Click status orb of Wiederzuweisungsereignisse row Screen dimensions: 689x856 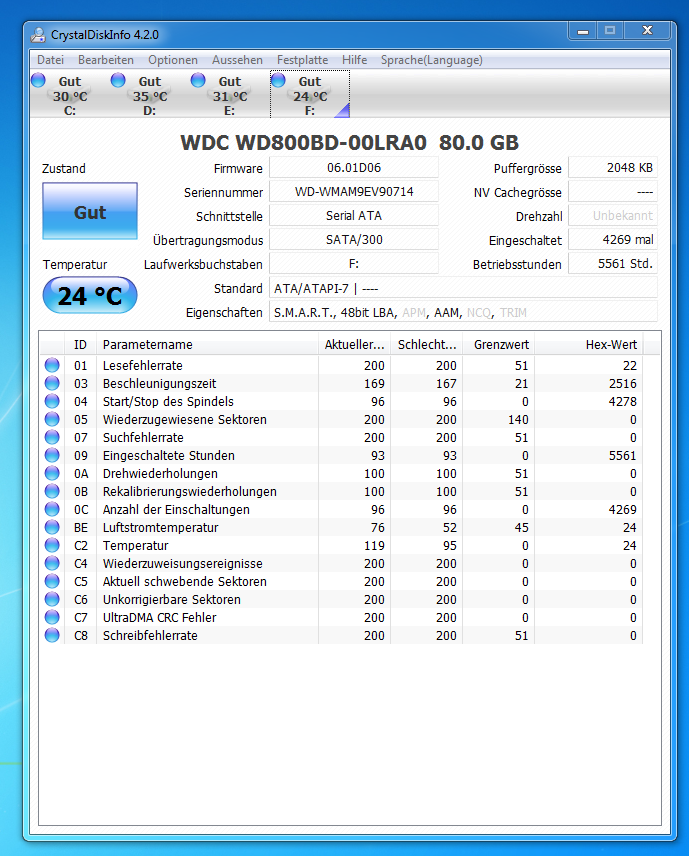[x=52, y=563]
